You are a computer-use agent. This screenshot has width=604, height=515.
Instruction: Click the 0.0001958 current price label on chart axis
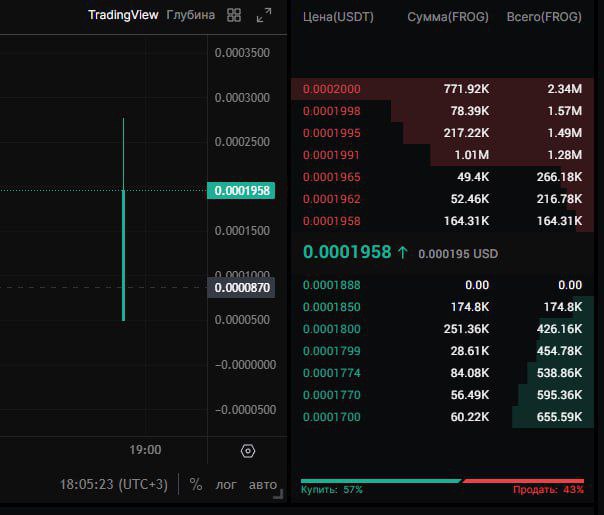click(x=241, y=190)
